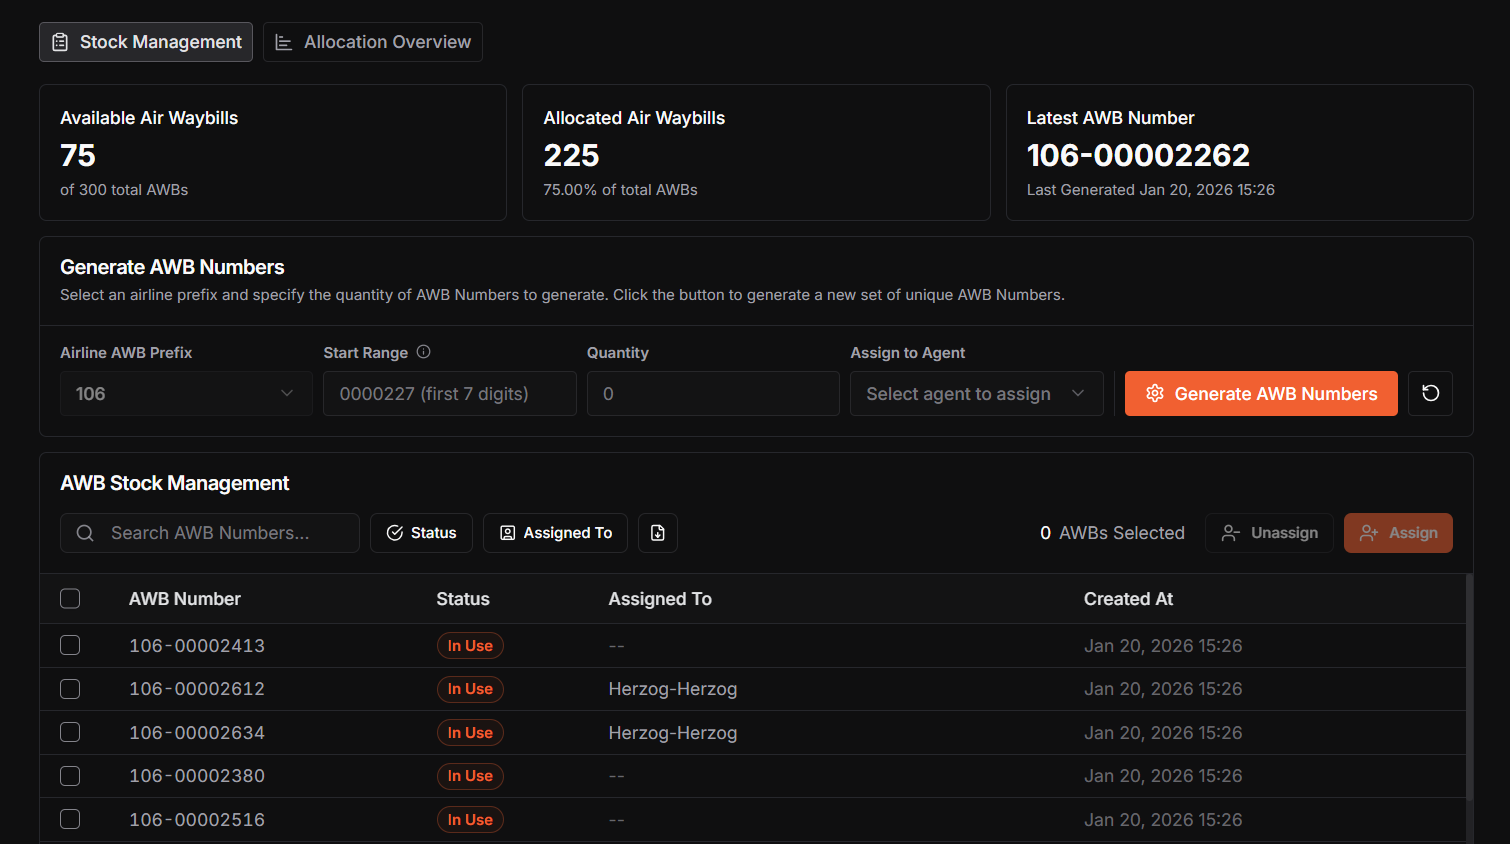The height and width of the screenshot is (844, 1510).
Task: Click the clipboard icon on Stock Management tab
Action: 61,41
